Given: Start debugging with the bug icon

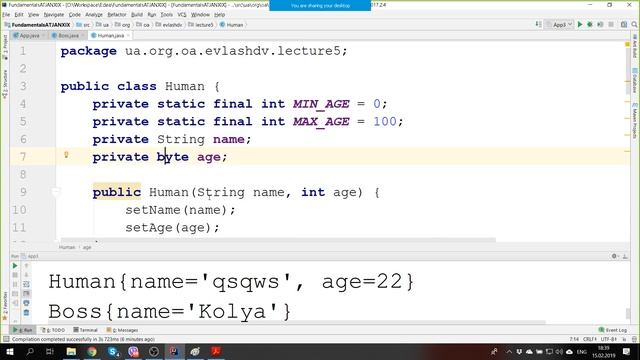Looking at the screenshot, I should [x=590, y=24].
